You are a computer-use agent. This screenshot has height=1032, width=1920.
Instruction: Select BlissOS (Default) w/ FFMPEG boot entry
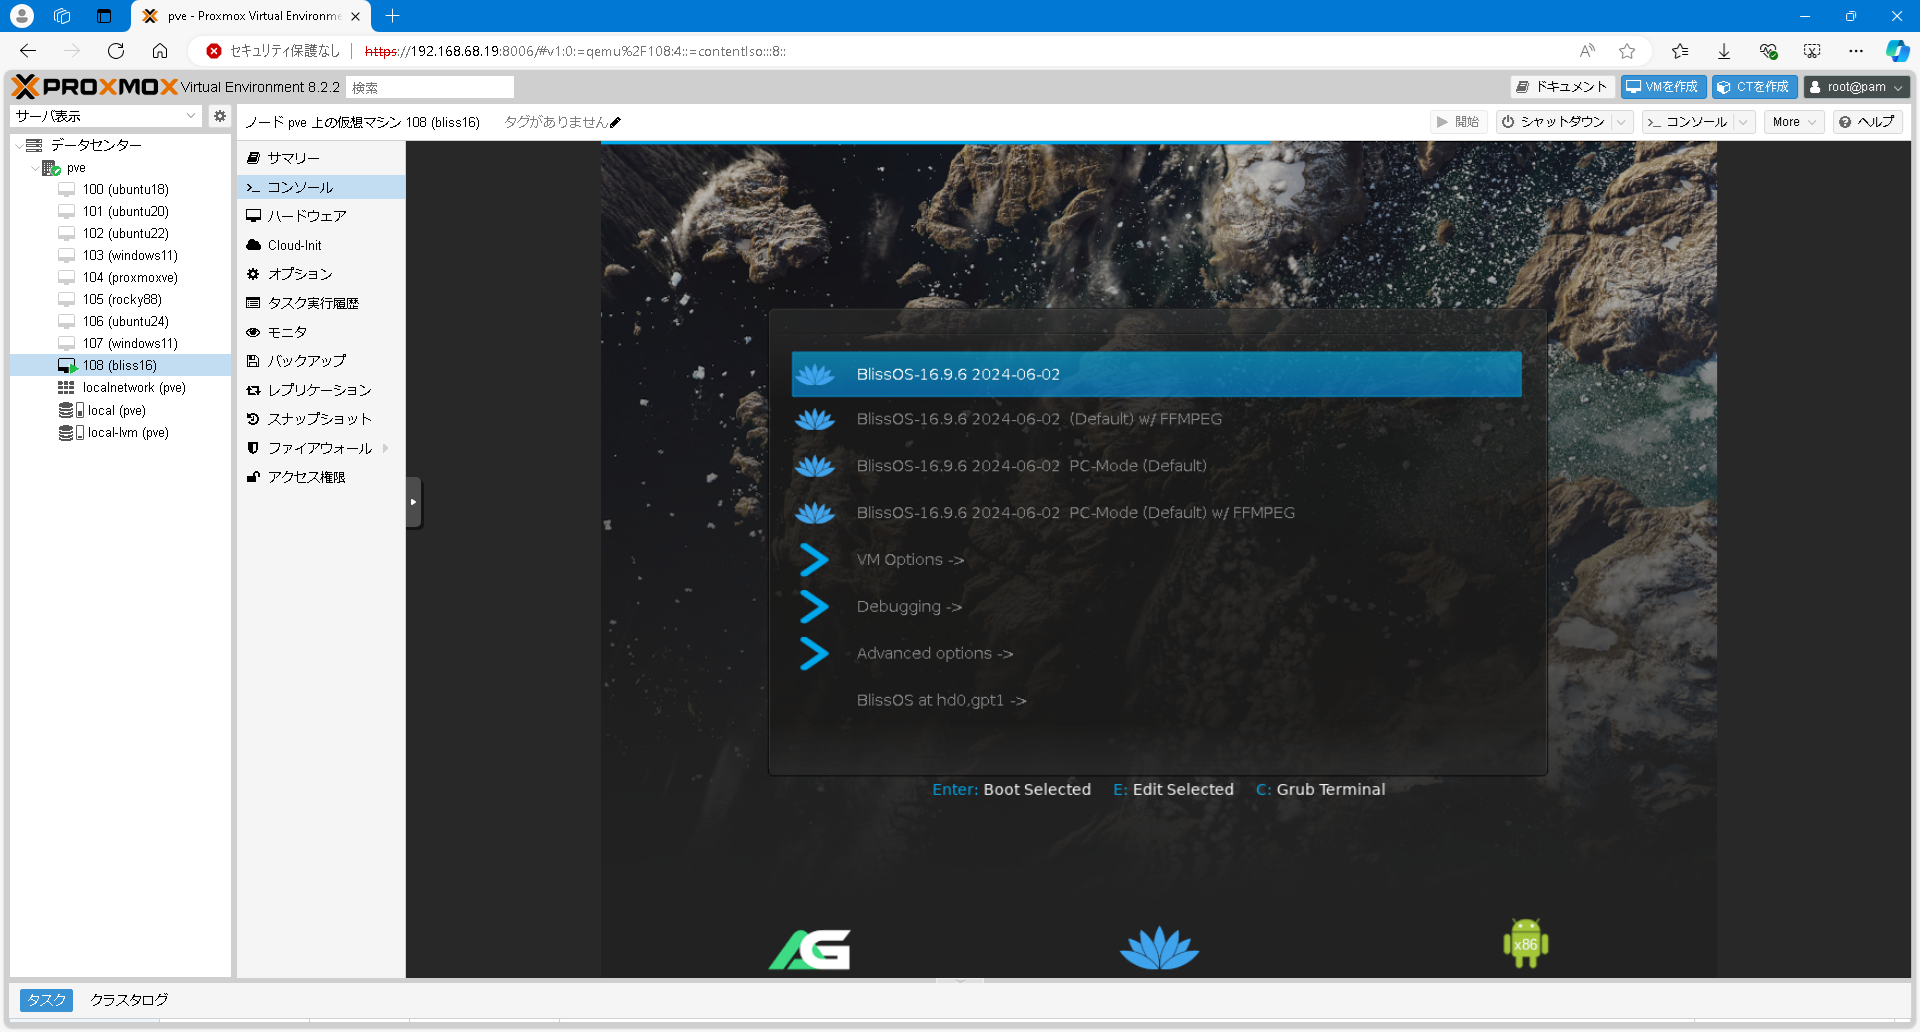click(1156, 419)
